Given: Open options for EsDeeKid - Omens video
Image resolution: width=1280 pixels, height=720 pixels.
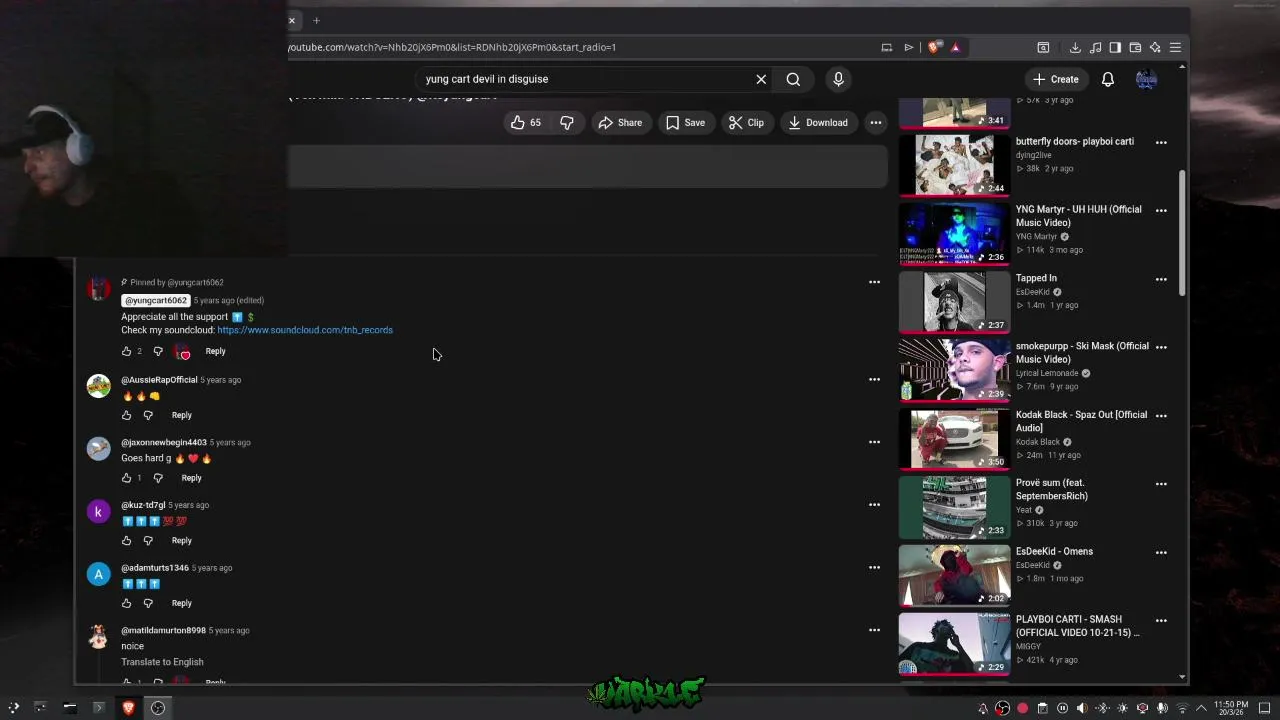Looking at the screenshot, I should pos(1161,552).
